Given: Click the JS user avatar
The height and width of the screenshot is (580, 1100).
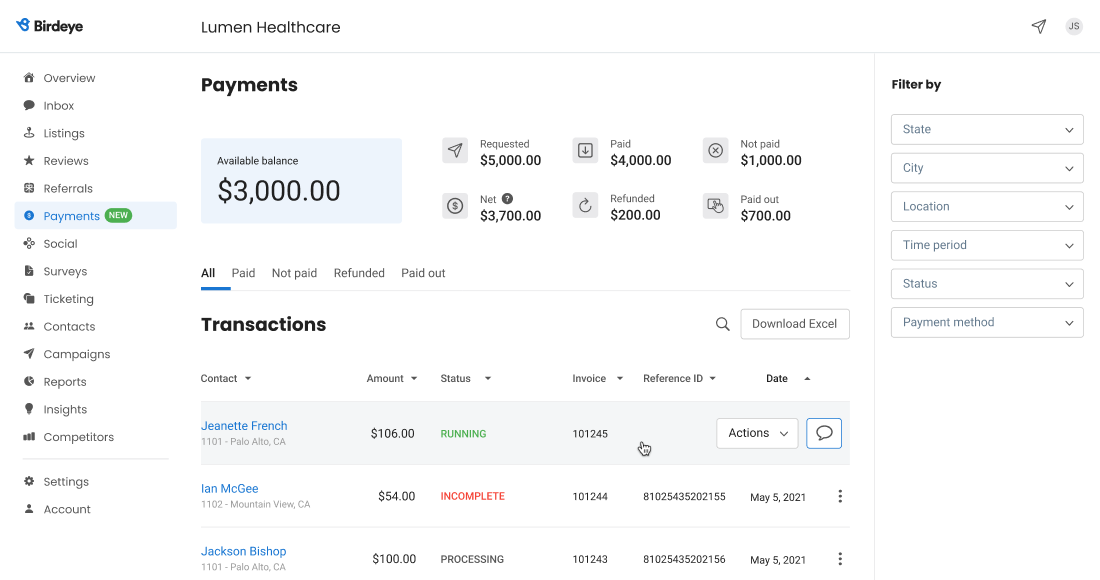Looking at the screenshot, I should [1074, 27].
